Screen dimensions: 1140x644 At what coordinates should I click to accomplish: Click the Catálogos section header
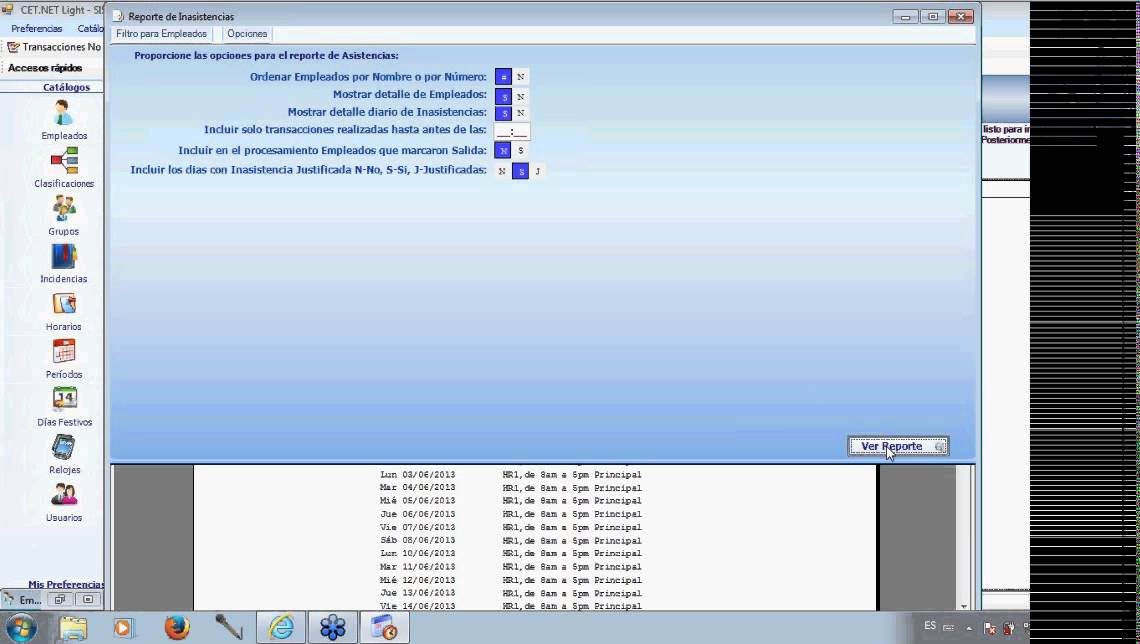pyautogui.click(x=66, y=87)
